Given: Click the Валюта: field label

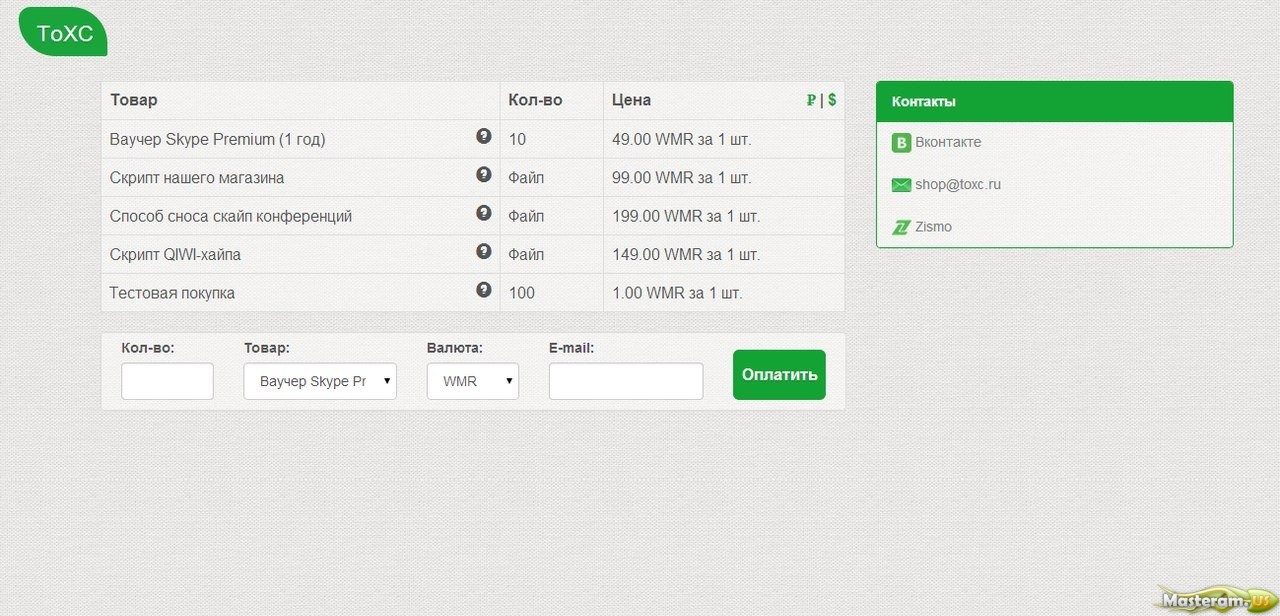Looking at the screenshot, I should [x=455, y=348].
